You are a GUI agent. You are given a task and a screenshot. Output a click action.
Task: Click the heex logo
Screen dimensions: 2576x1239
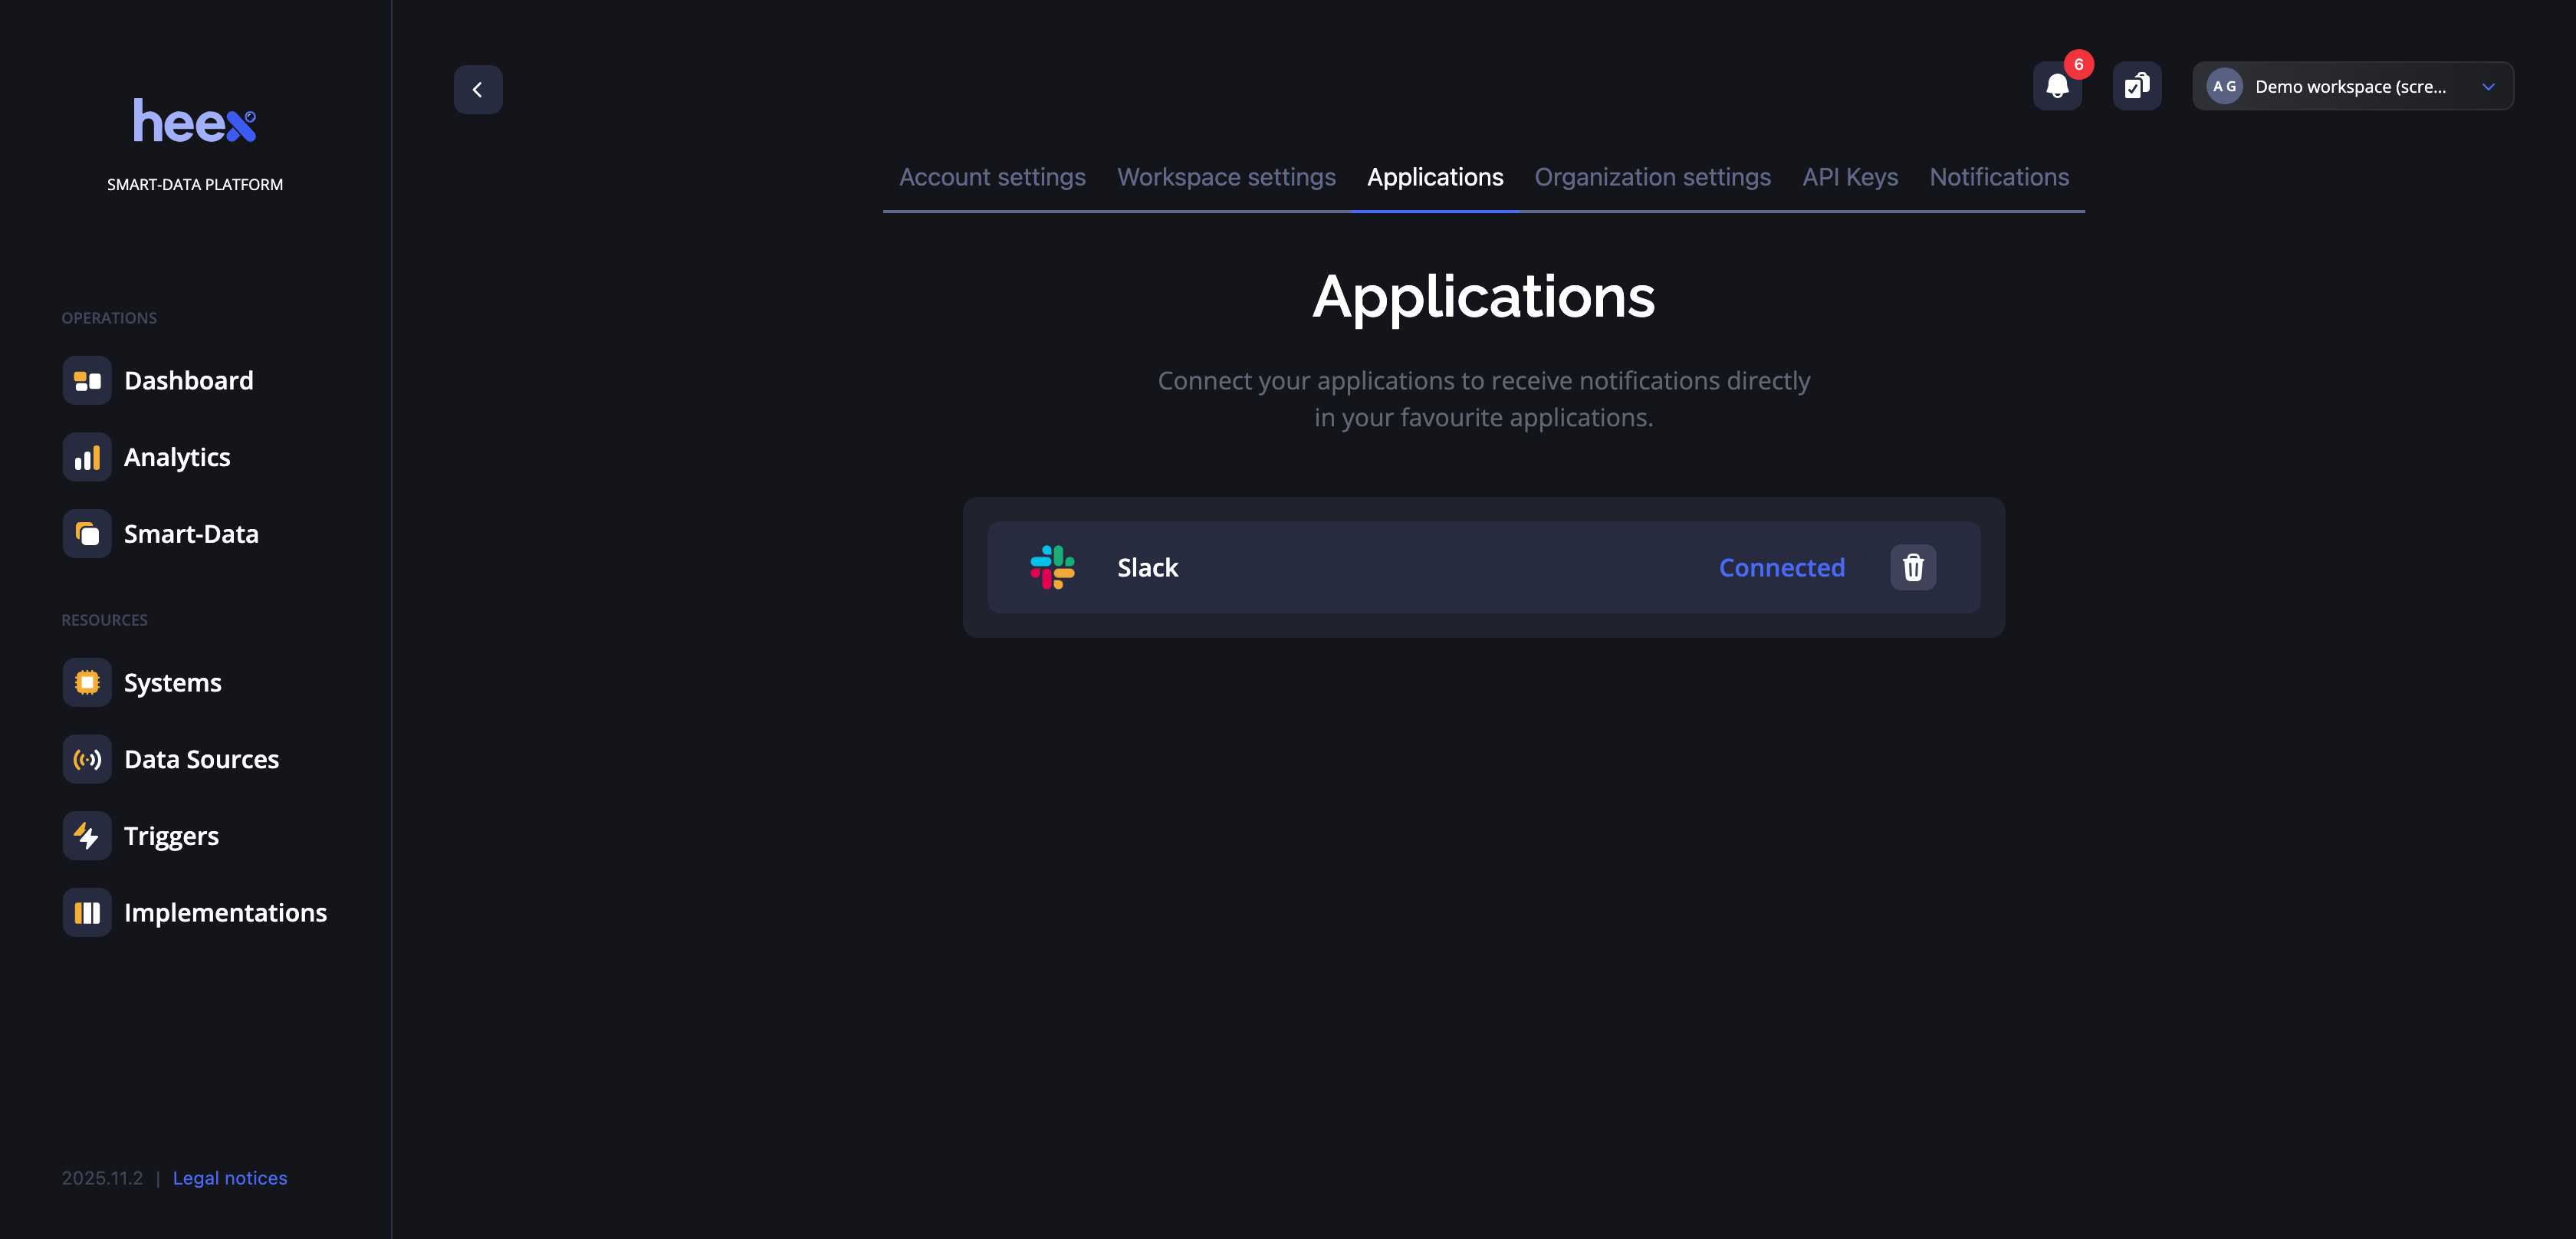pyautogui.click(x=195, y=120)
